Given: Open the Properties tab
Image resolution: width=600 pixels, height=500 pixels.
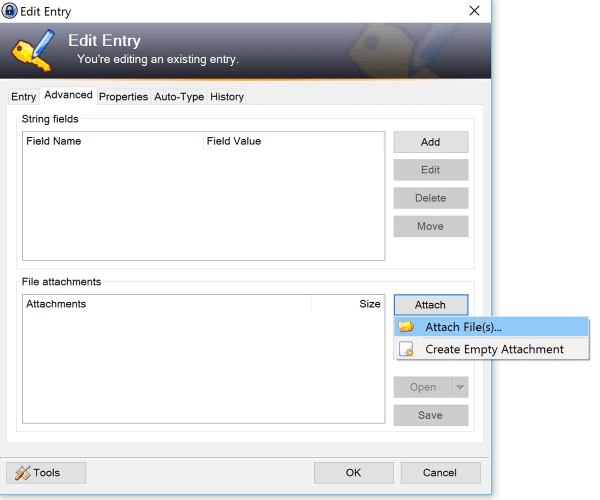Looking at the screenshot, I should [123, 97].
